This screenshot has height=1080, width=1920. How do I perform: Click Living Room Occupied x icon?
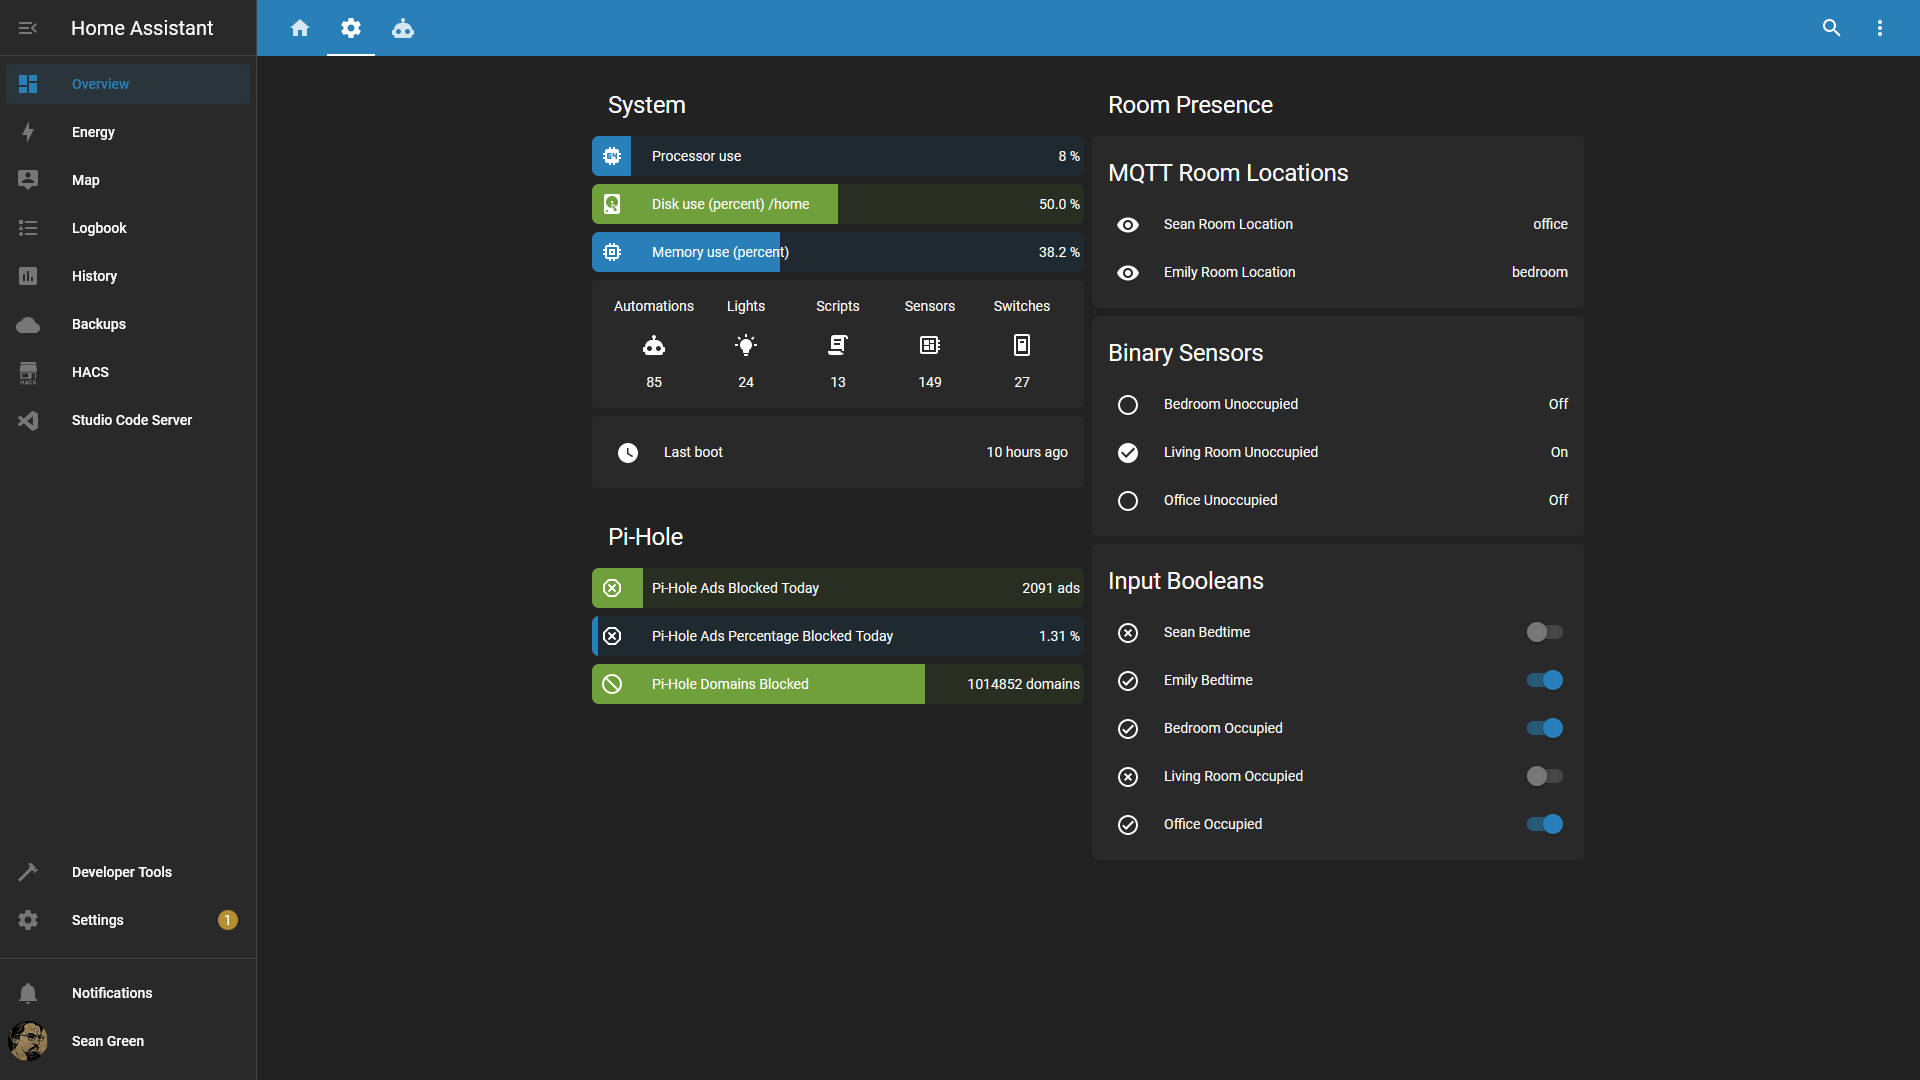(1128, 777)
